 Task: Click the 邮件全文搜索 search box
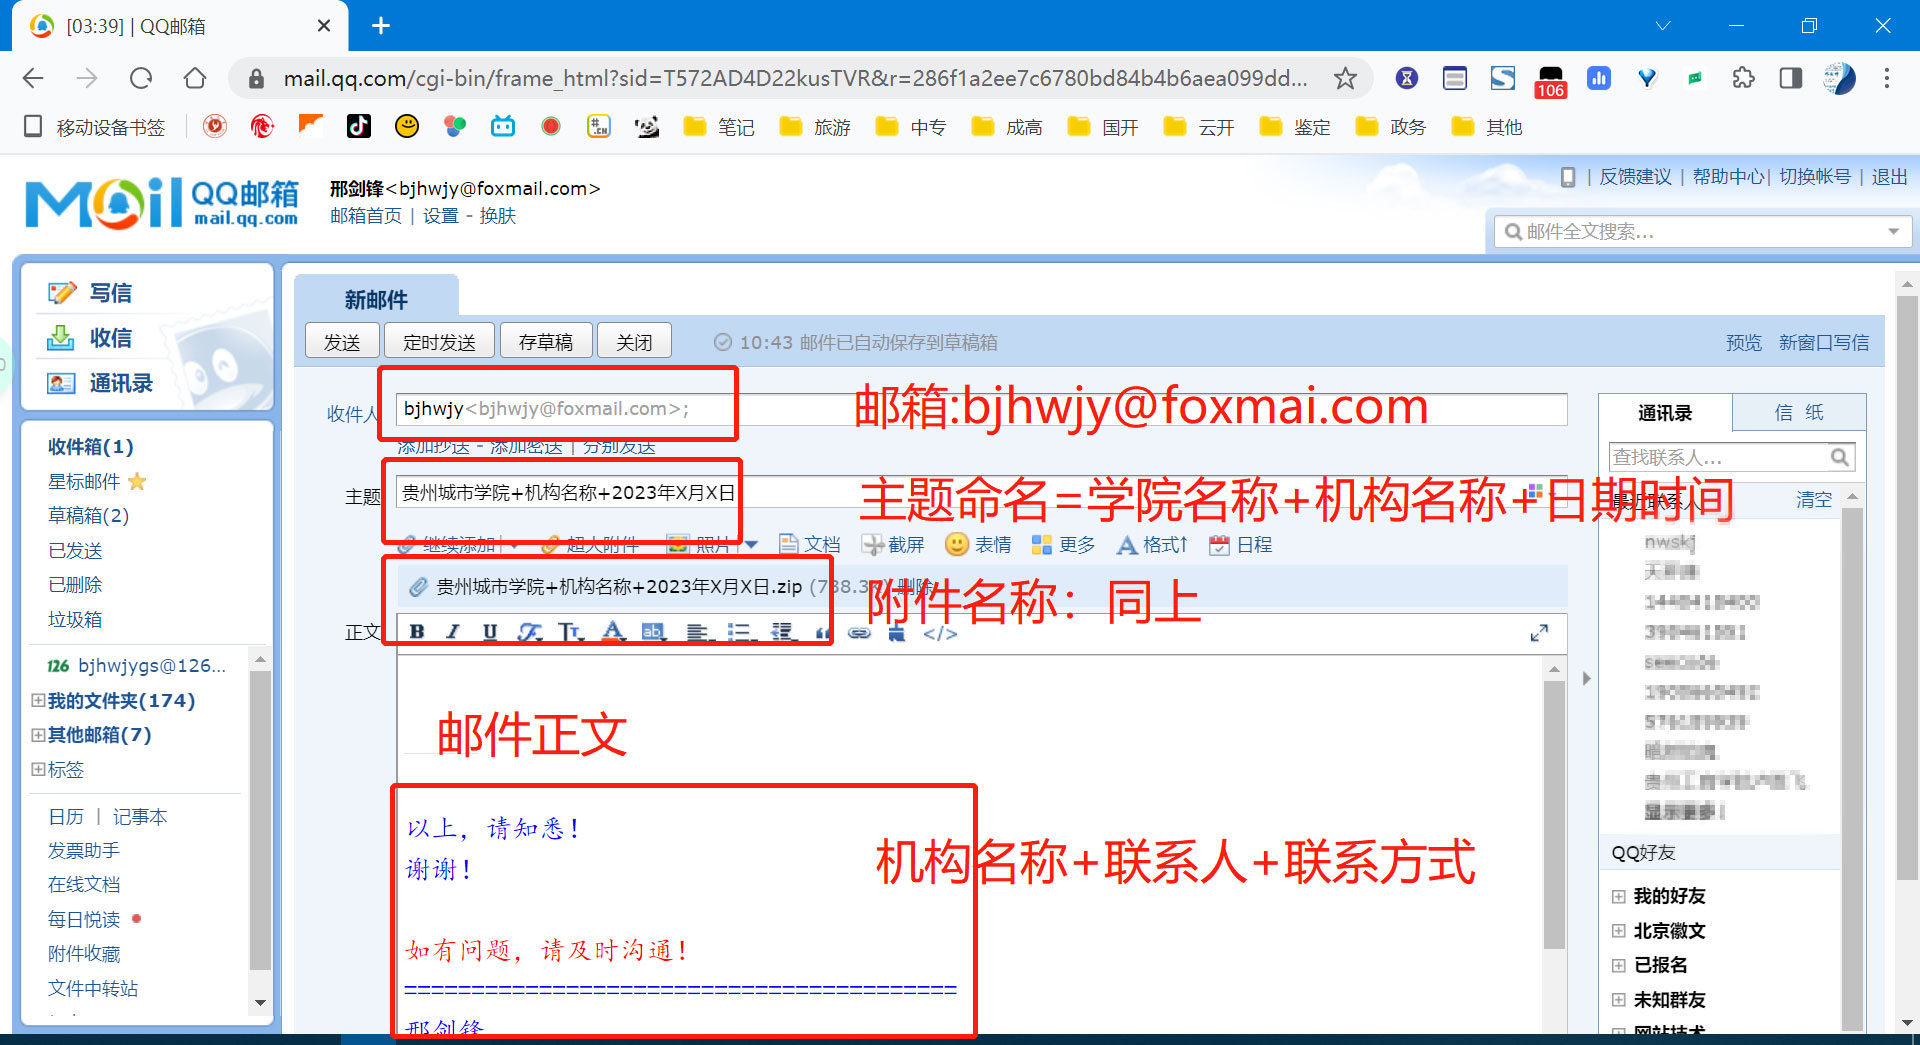[1690, 231]
